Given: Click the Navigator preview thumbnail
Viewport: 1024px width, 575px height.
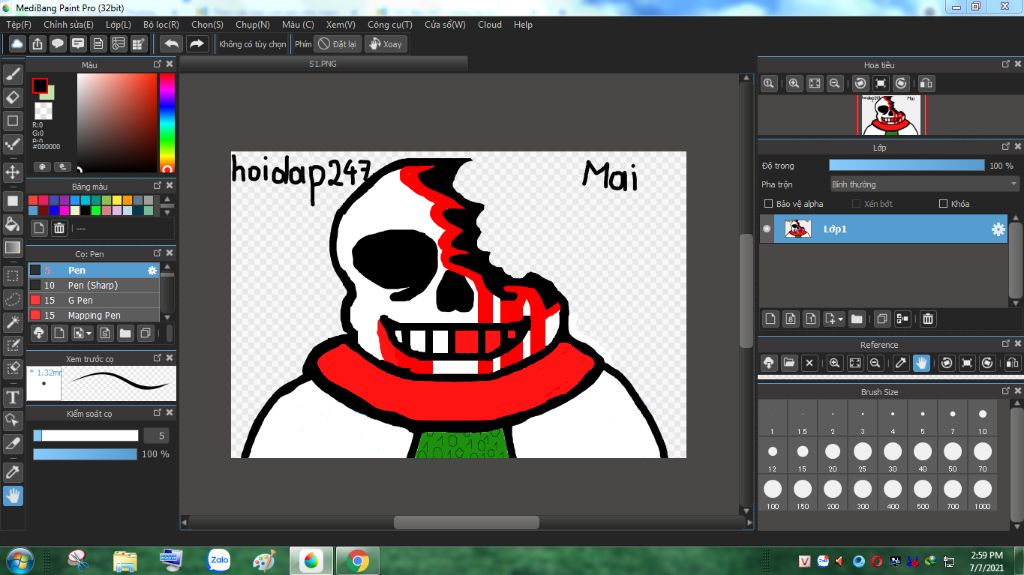Looking at the screenshot, I should pos(891,115).
